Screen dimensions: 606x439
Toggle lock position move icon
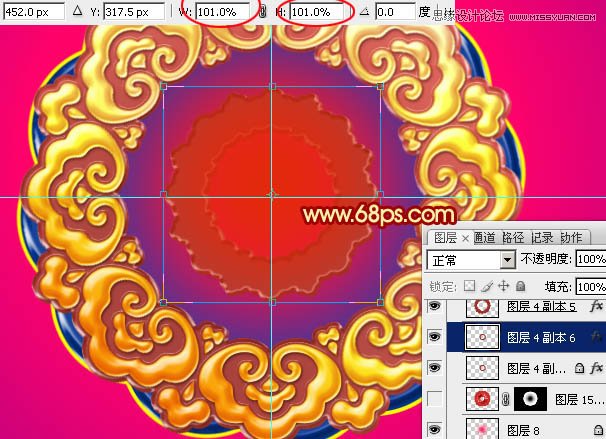coord(504,286)
